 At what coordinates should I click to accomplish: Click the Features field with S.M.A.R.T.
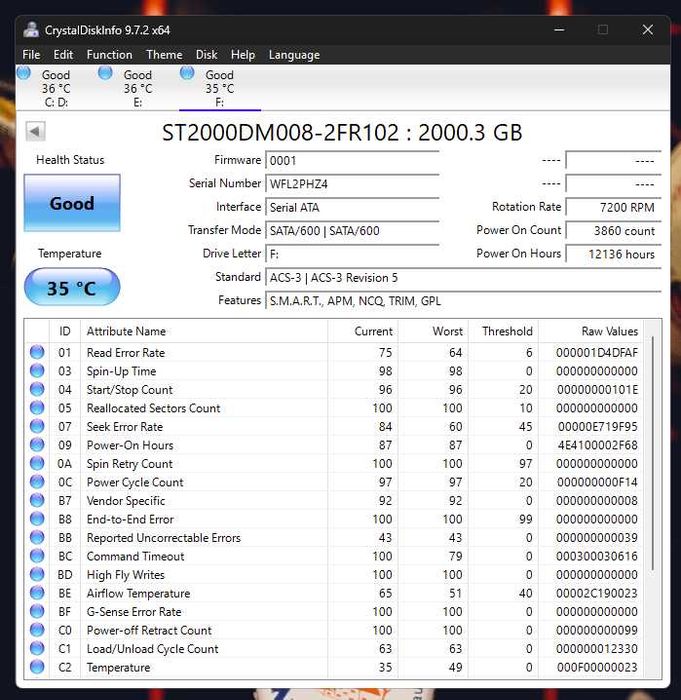coord(463,300)
